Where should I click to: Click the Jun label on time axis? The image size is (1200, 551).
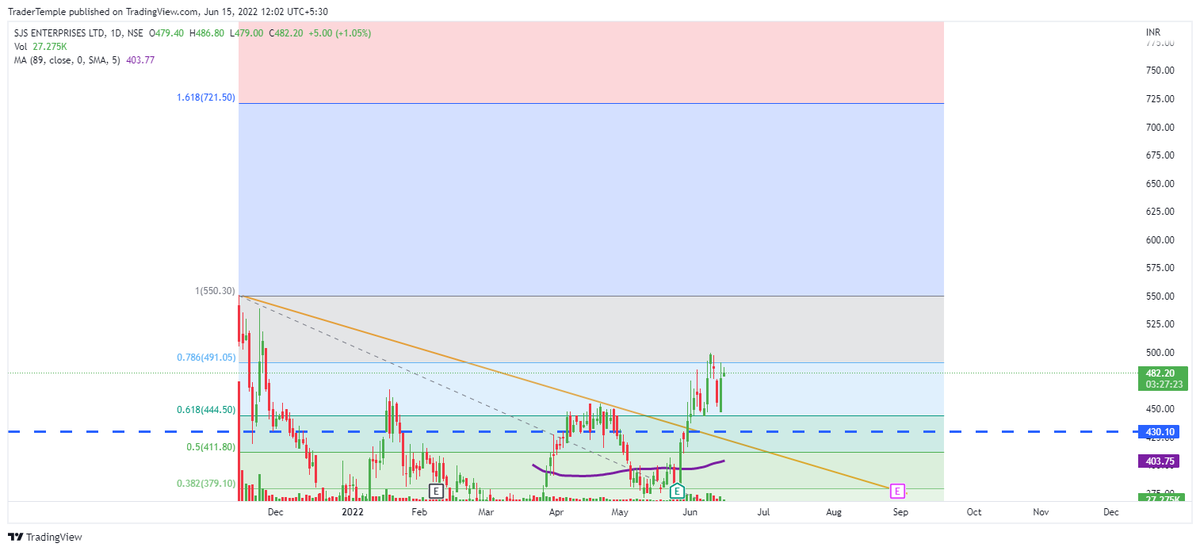[690, 511]
